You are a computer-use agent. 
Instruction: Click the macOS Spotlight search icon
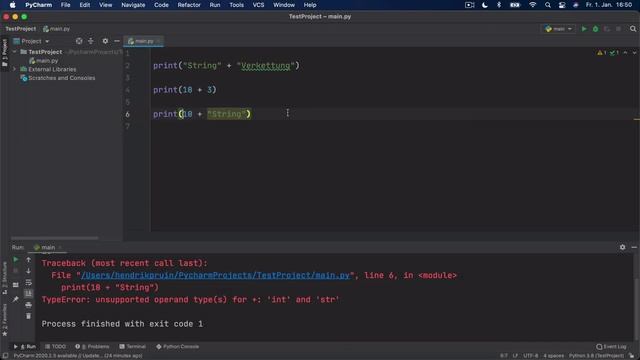click(548, 5)
